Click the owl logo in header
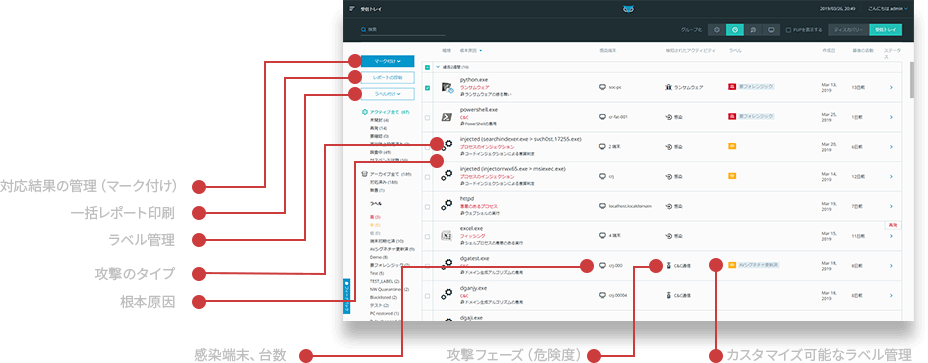This screenshot has width=928, height=363. 628,9
